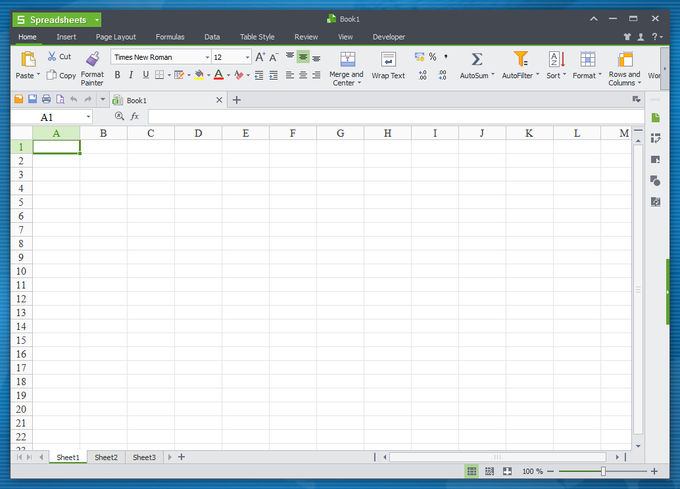Viewport: 680px width, 489px height.
Task: Click the AutoFilter funnel icon
Action: click(x=520, y=59)
